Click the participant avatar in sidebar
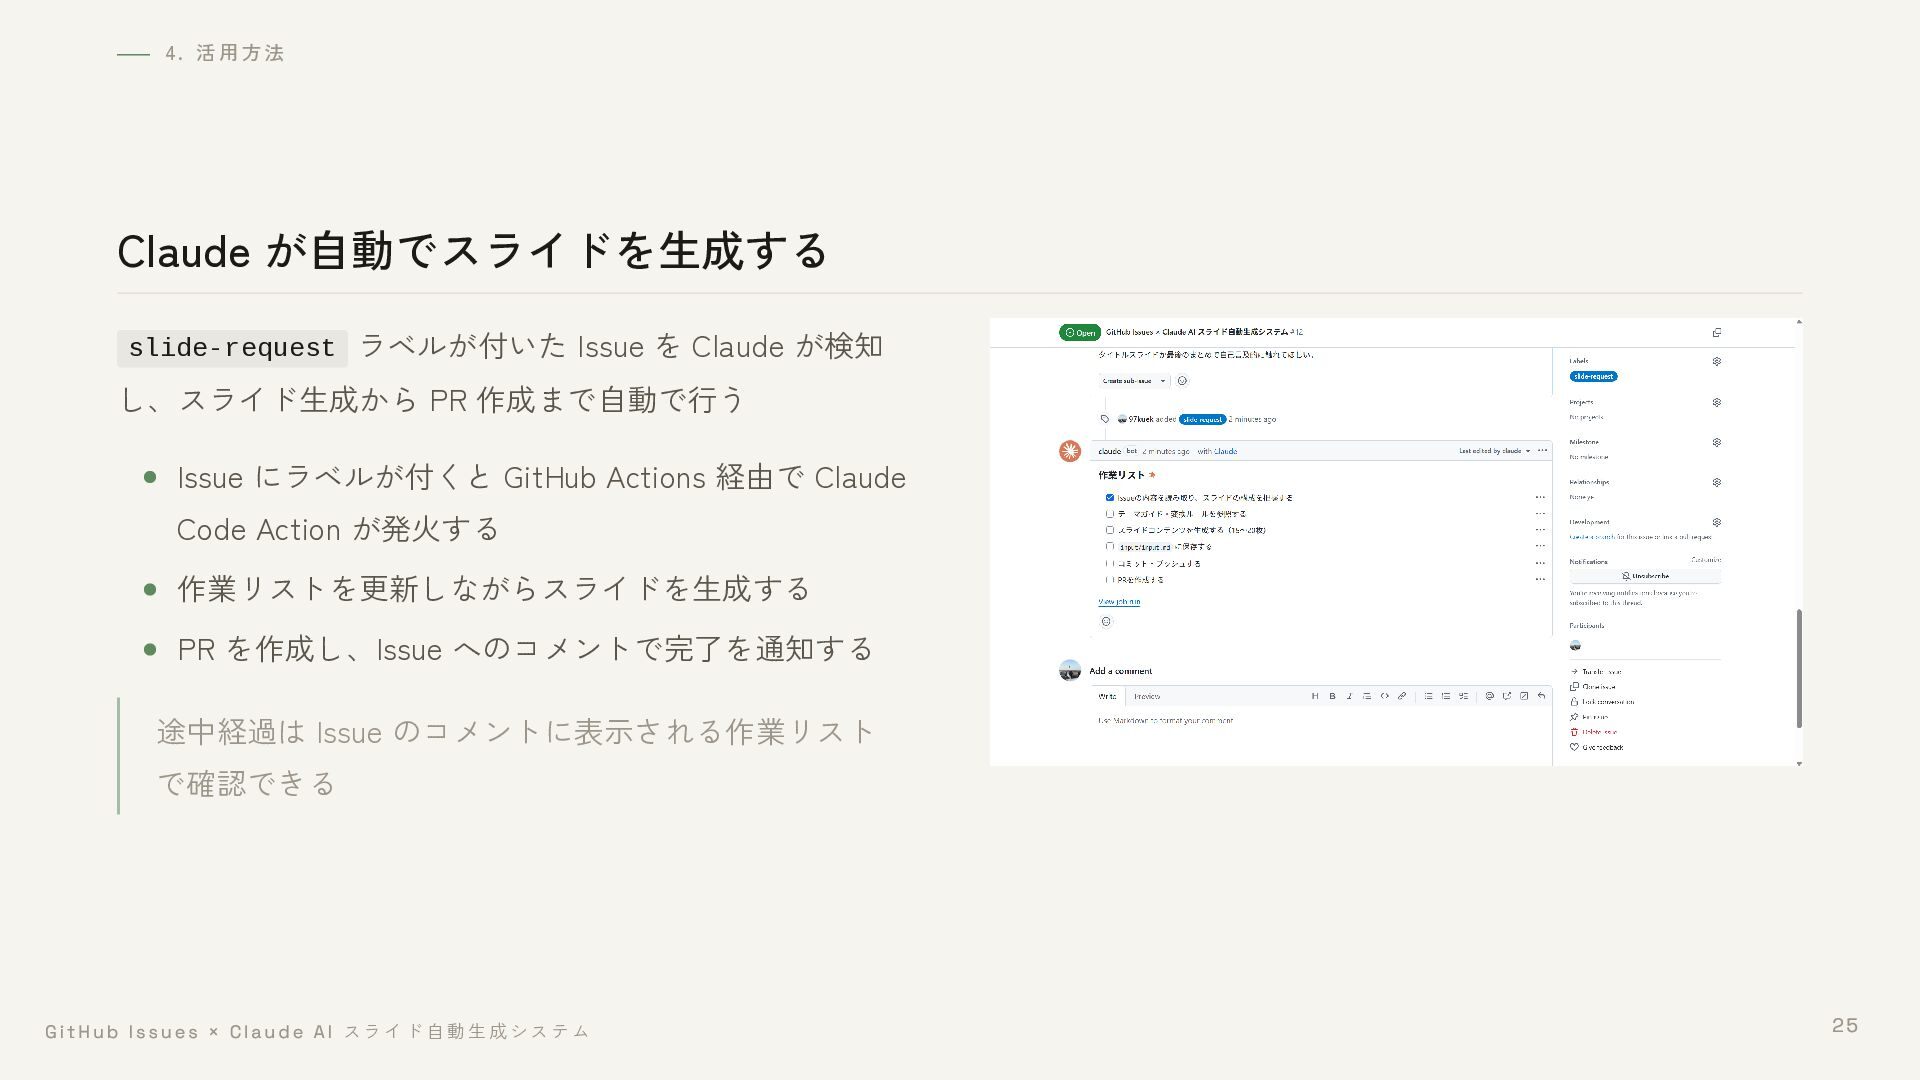The width and height of the screenshot is (1920, 1080). click(1576, 645)
